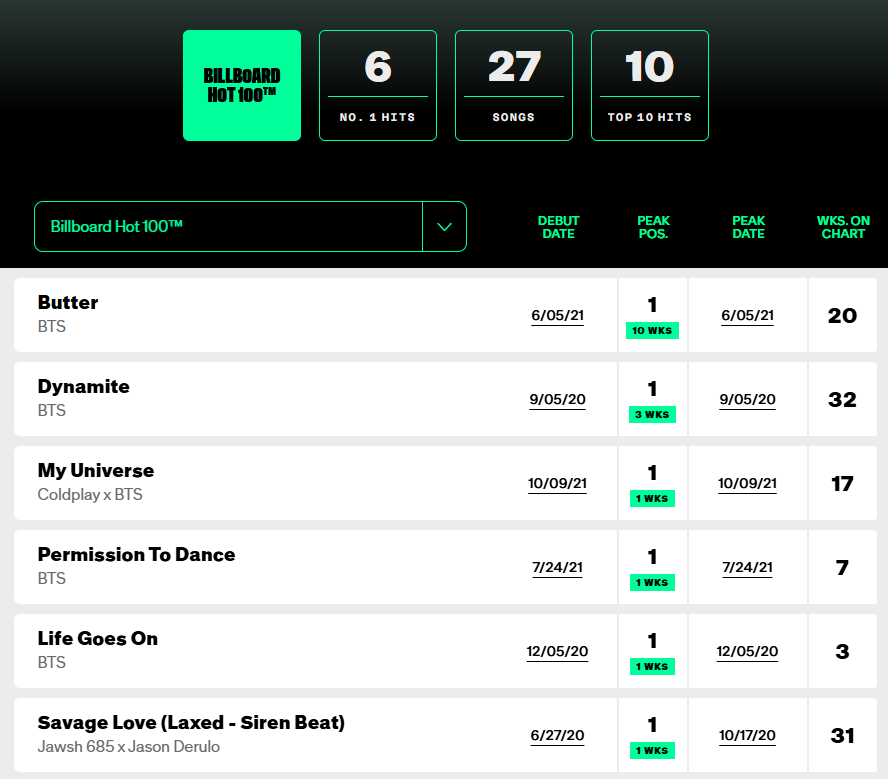Click BTS artist name under Butter
The image size is (888, 779).
(52, 327)
